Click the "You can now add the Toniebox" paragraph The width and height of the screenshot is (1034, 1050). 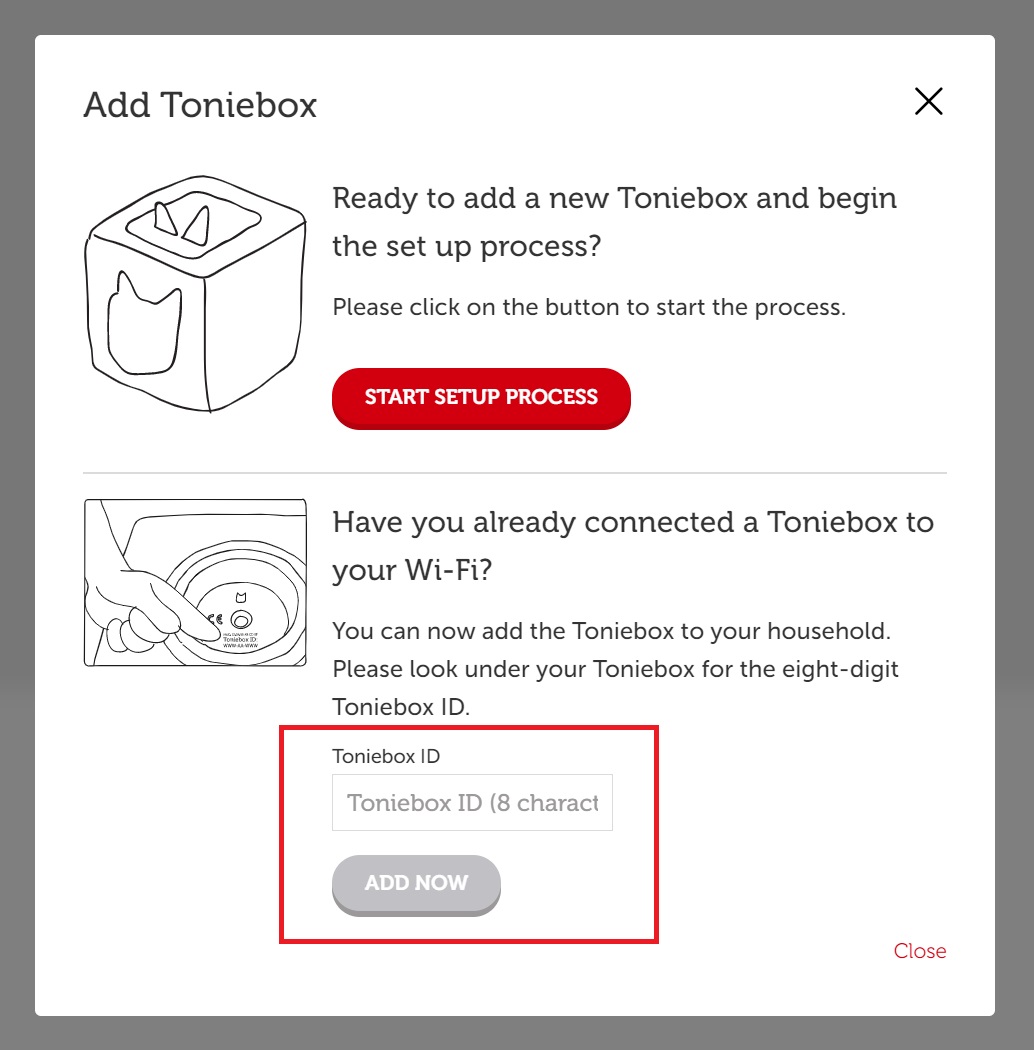615,668
